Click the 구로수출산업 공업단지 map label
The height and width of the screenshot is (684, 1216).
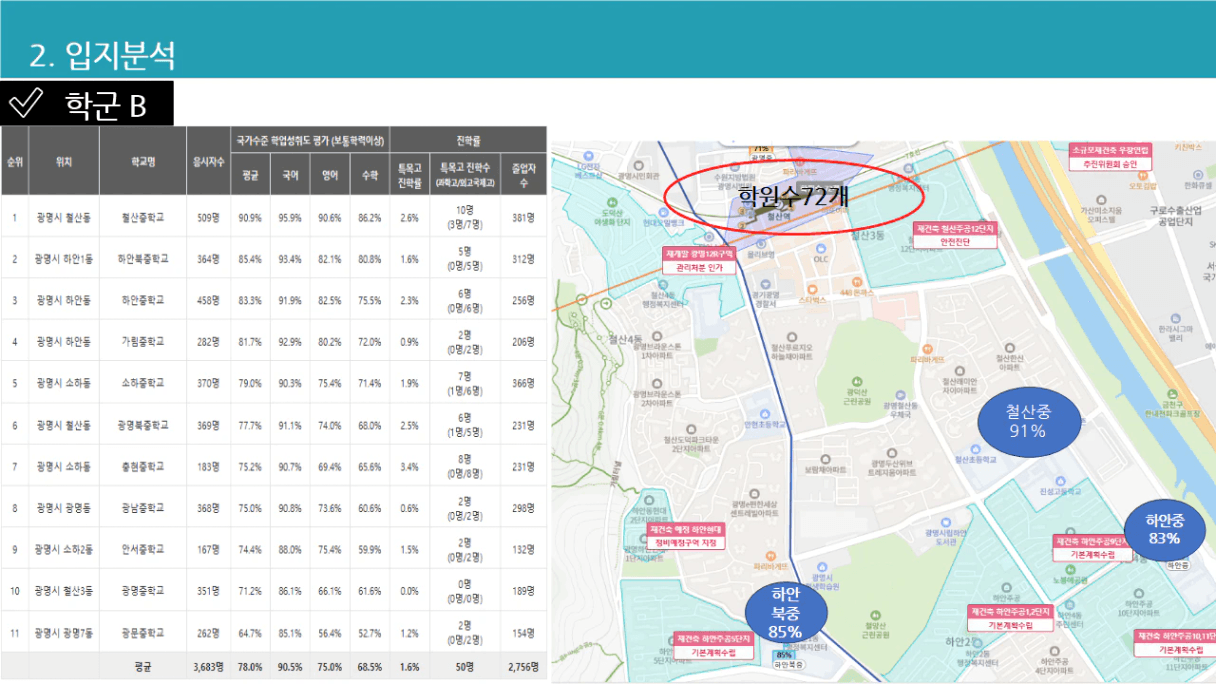1177,215
